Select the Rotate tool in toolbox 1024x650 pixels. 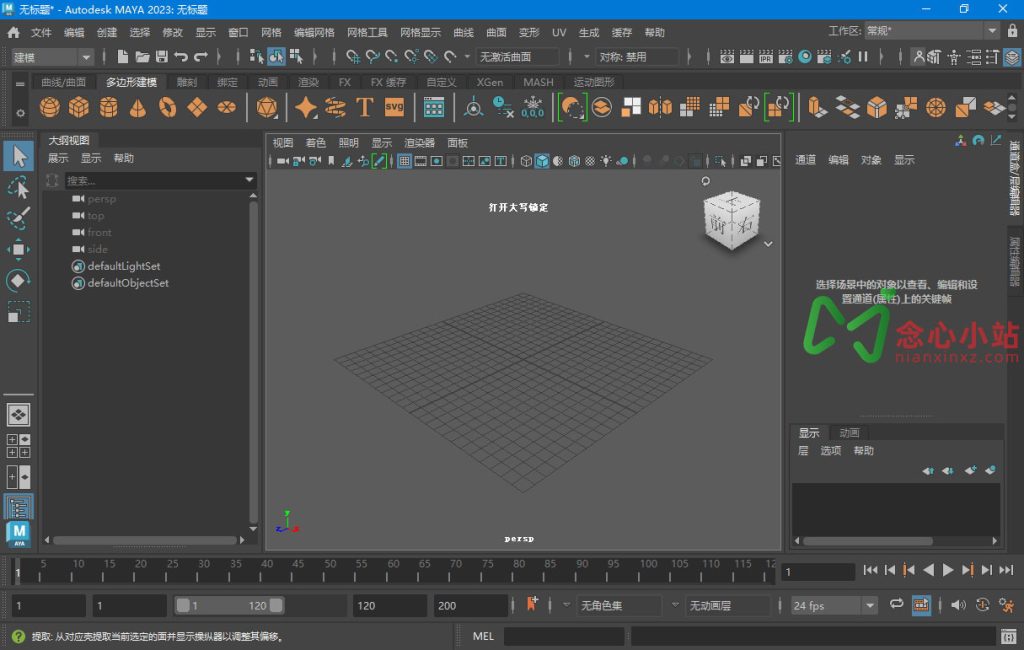(19, 281)
